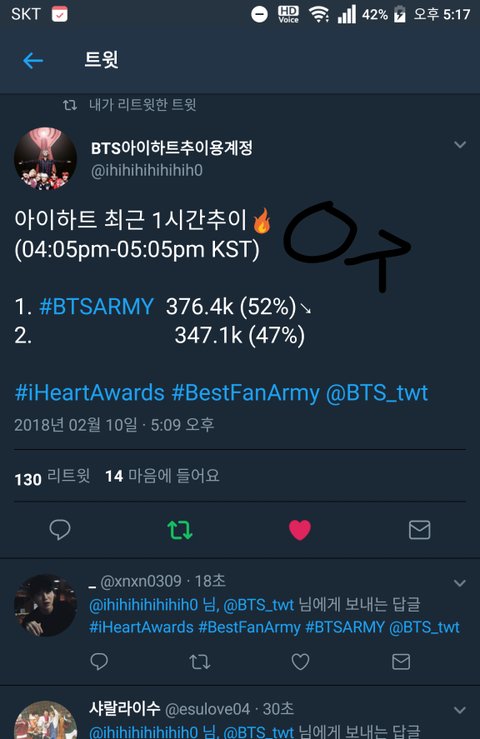Tap the #iHeartAwards hashtag in main tweet
This screenshot has width=480, height=739.
pyautogui.click(x=90, y=393)
